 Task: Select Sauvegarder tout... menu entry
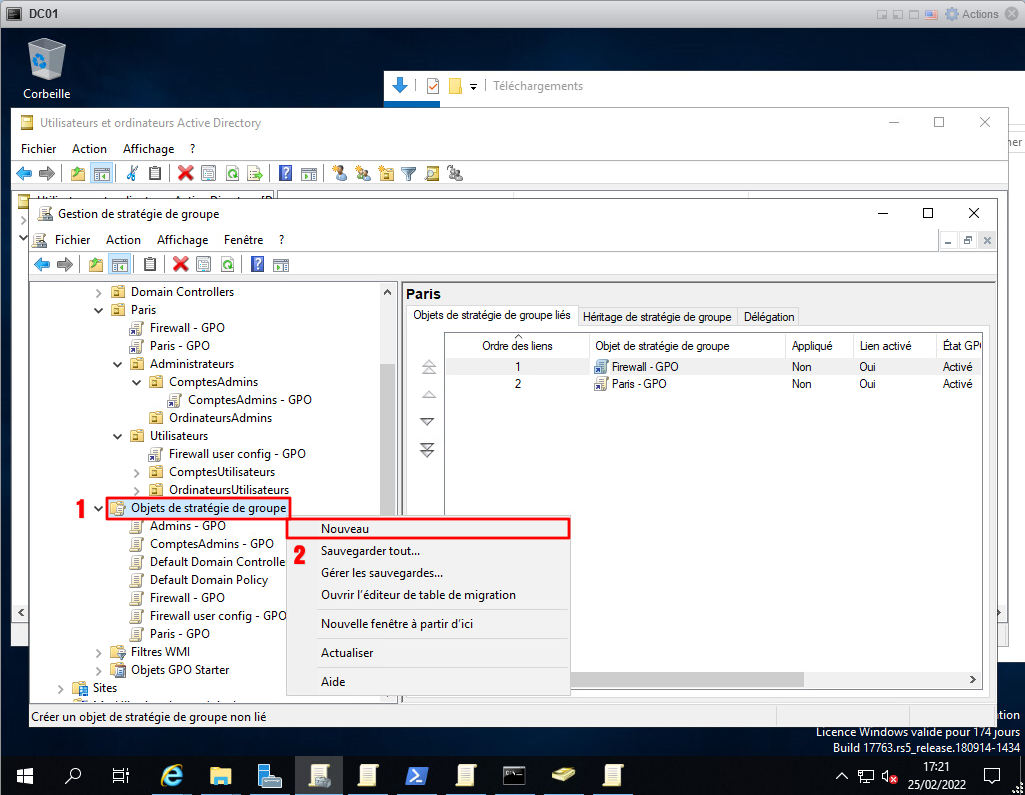click(x=370, y=551)
